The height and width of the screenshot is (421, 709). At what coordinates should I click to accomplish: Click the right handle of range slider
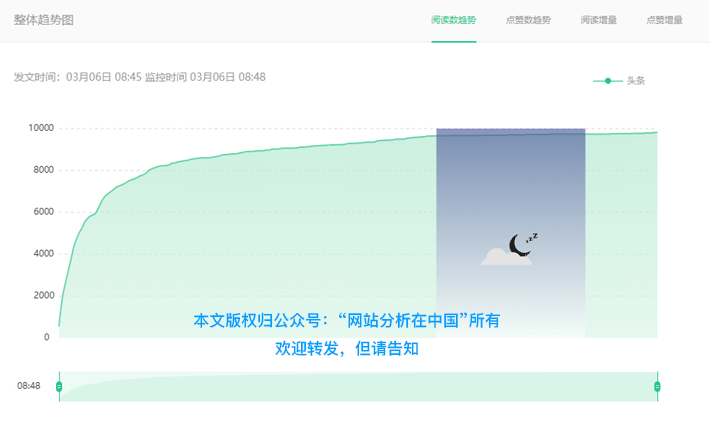pos(657,386)
